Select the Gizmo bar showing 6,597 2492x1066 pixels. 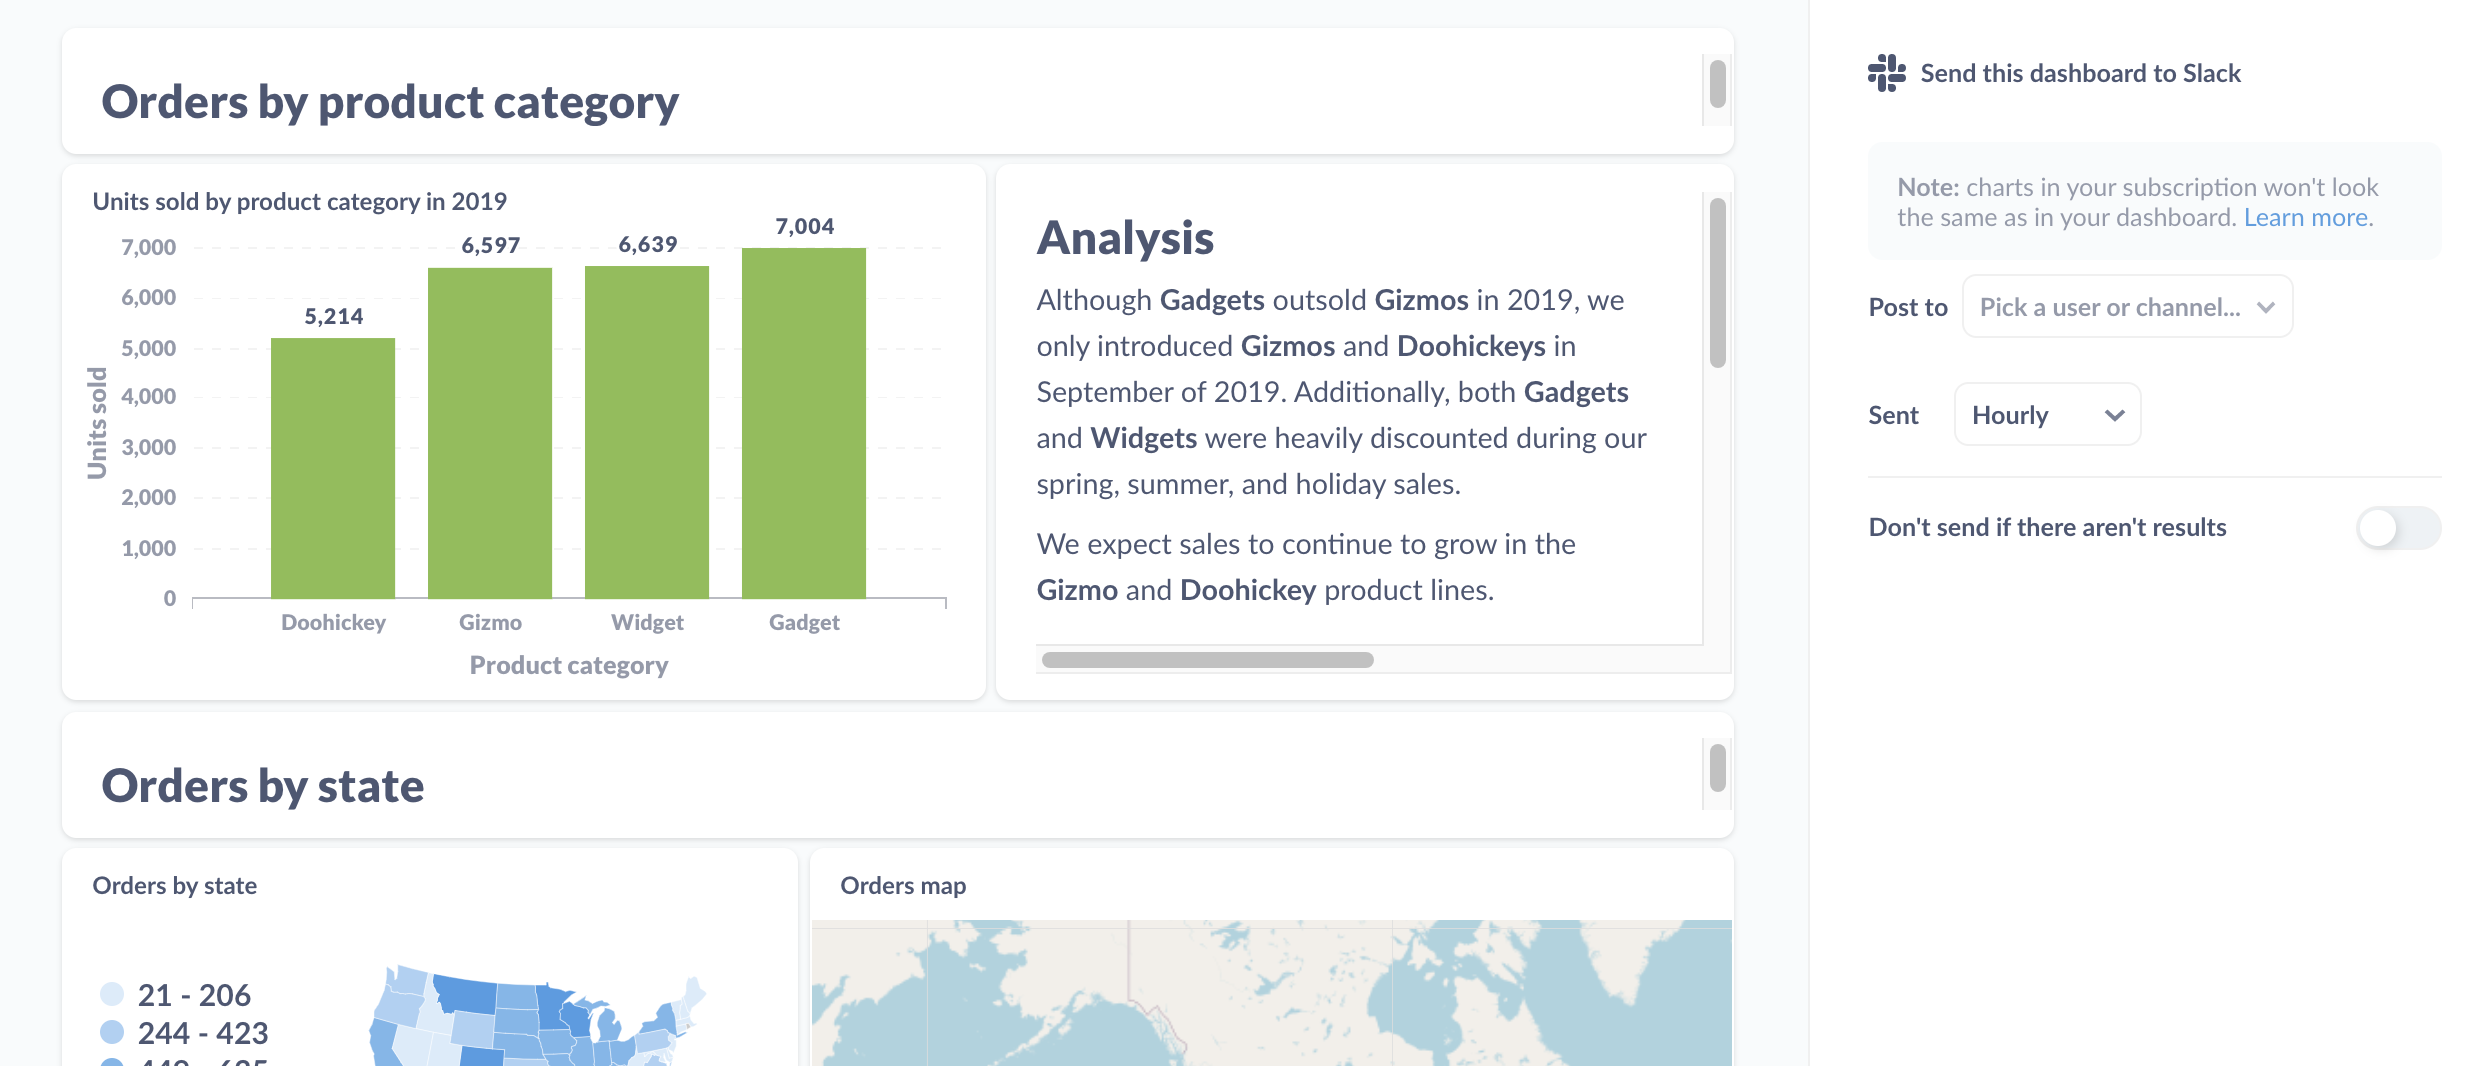coord(490,432)
